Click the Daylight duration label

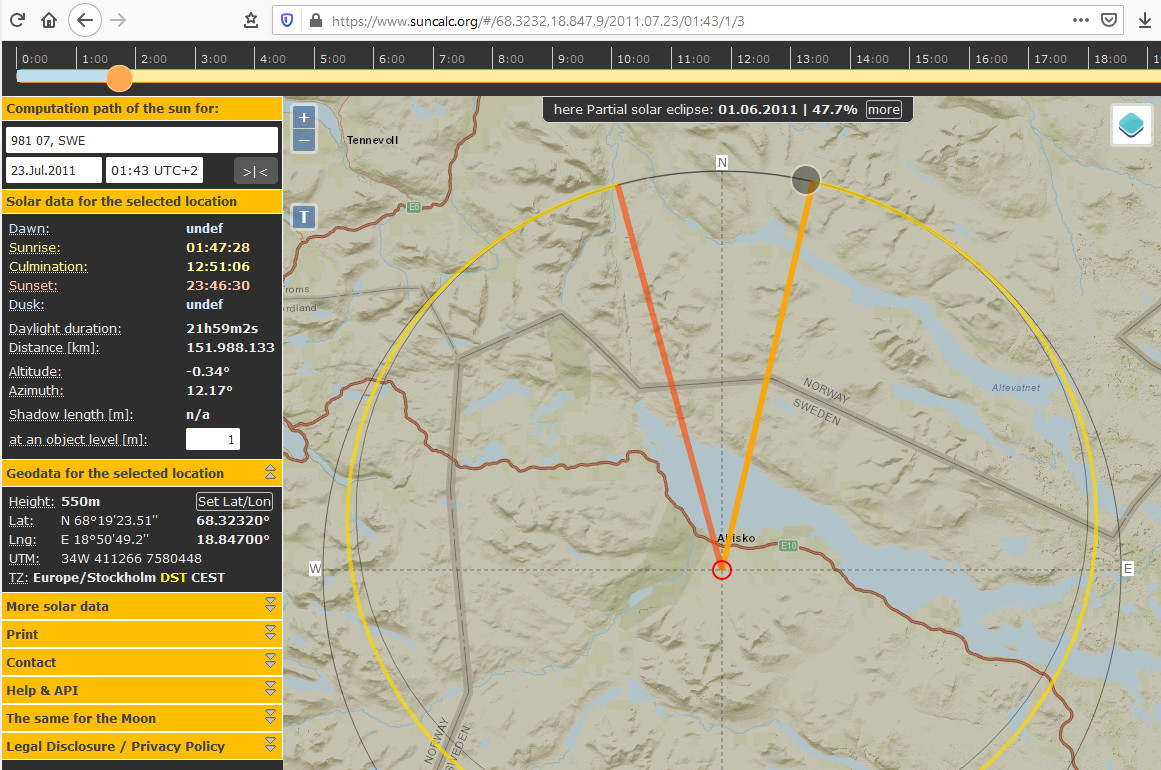tap(64, 329)
